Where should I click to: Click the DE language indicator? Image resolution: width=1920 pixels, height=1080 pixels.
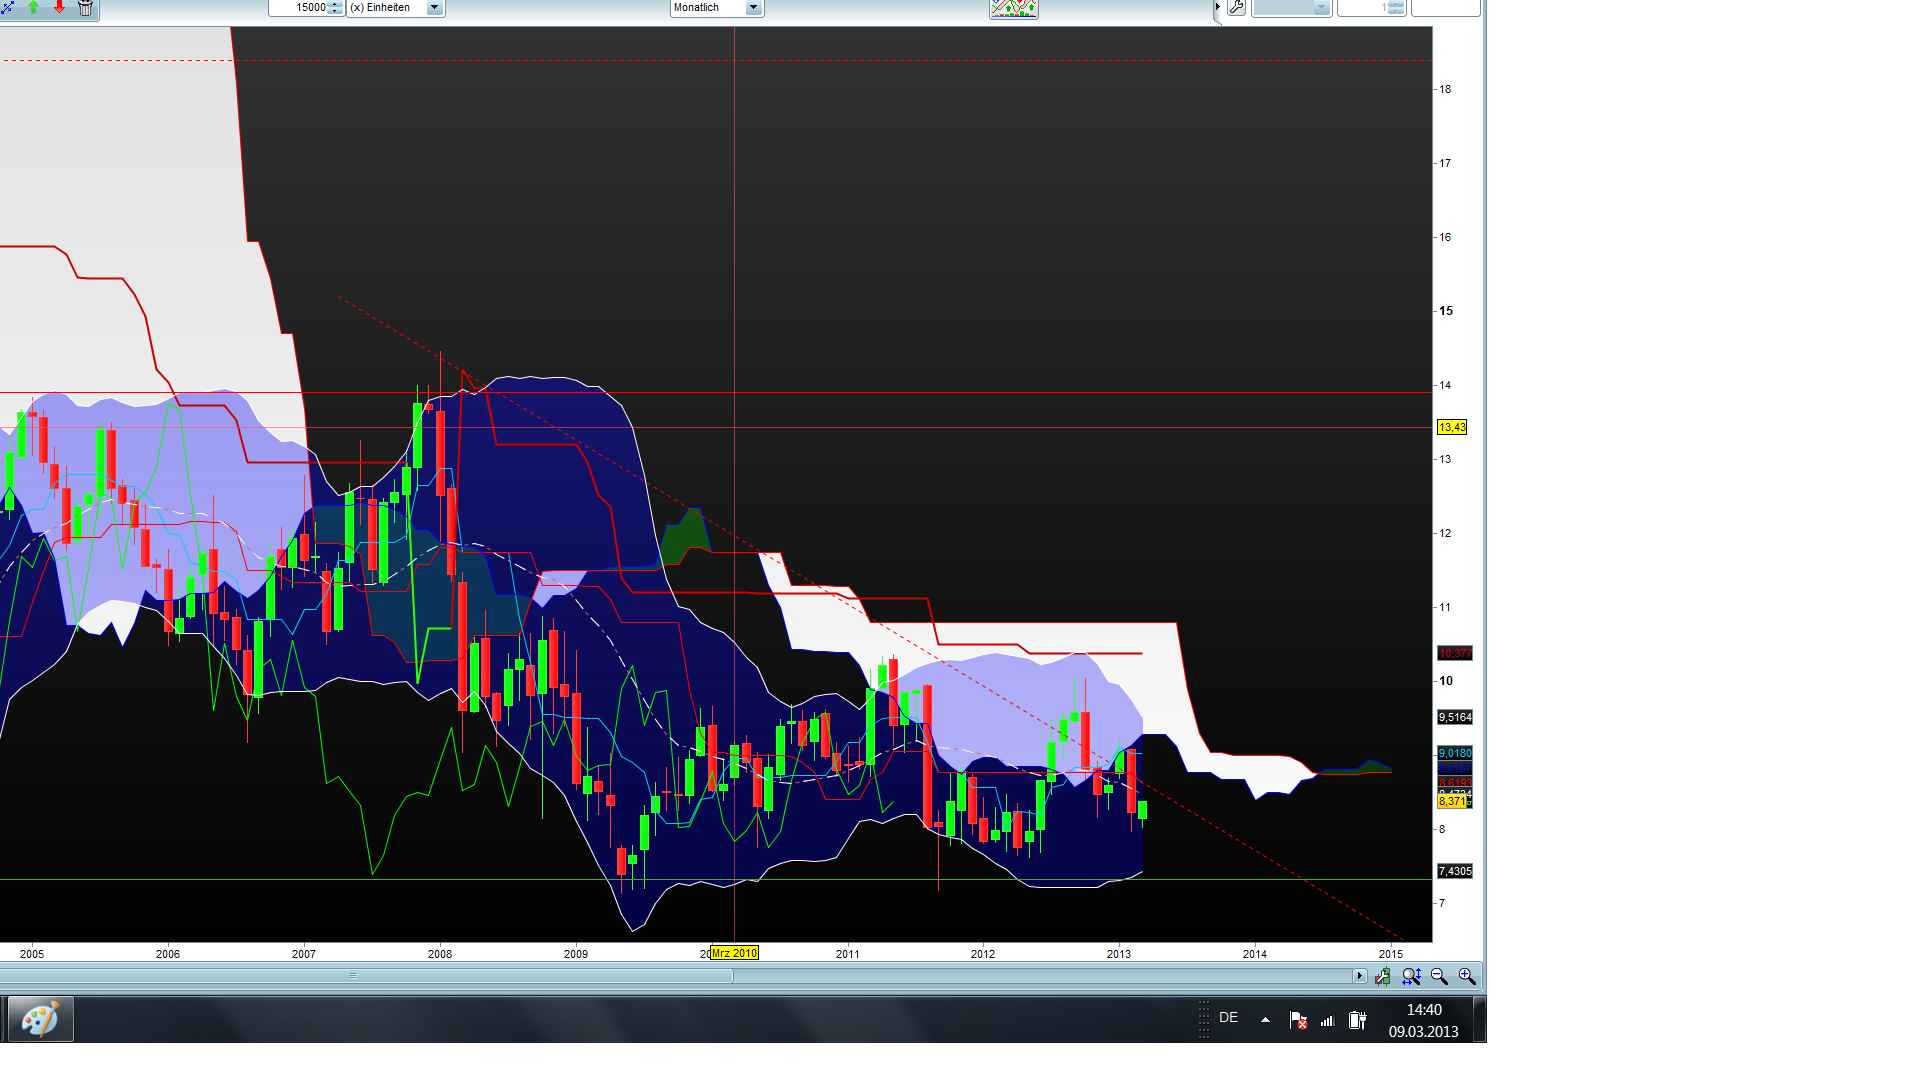tap(1228, 1018)
